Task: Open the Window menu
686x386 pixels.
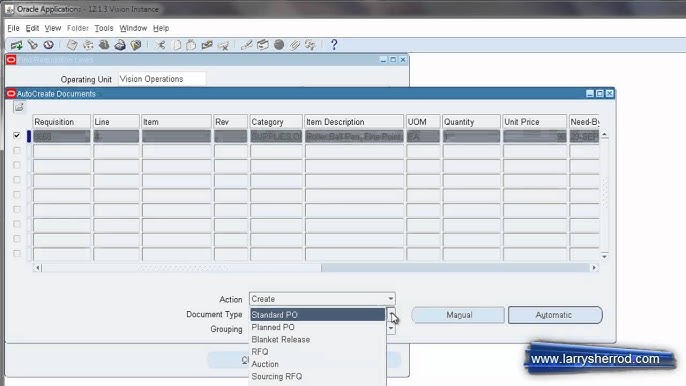Action: (133, 28)
